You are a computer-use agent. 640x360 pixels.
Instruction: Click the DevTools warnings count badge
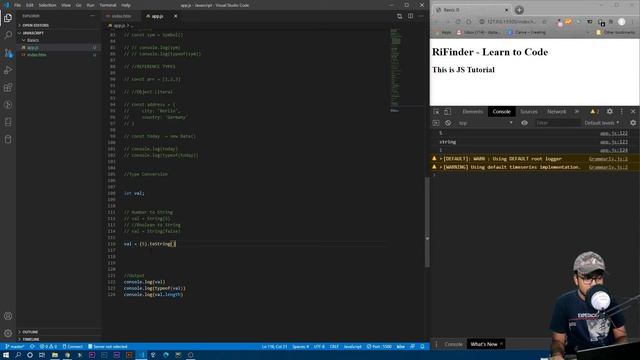coord(595,111)
